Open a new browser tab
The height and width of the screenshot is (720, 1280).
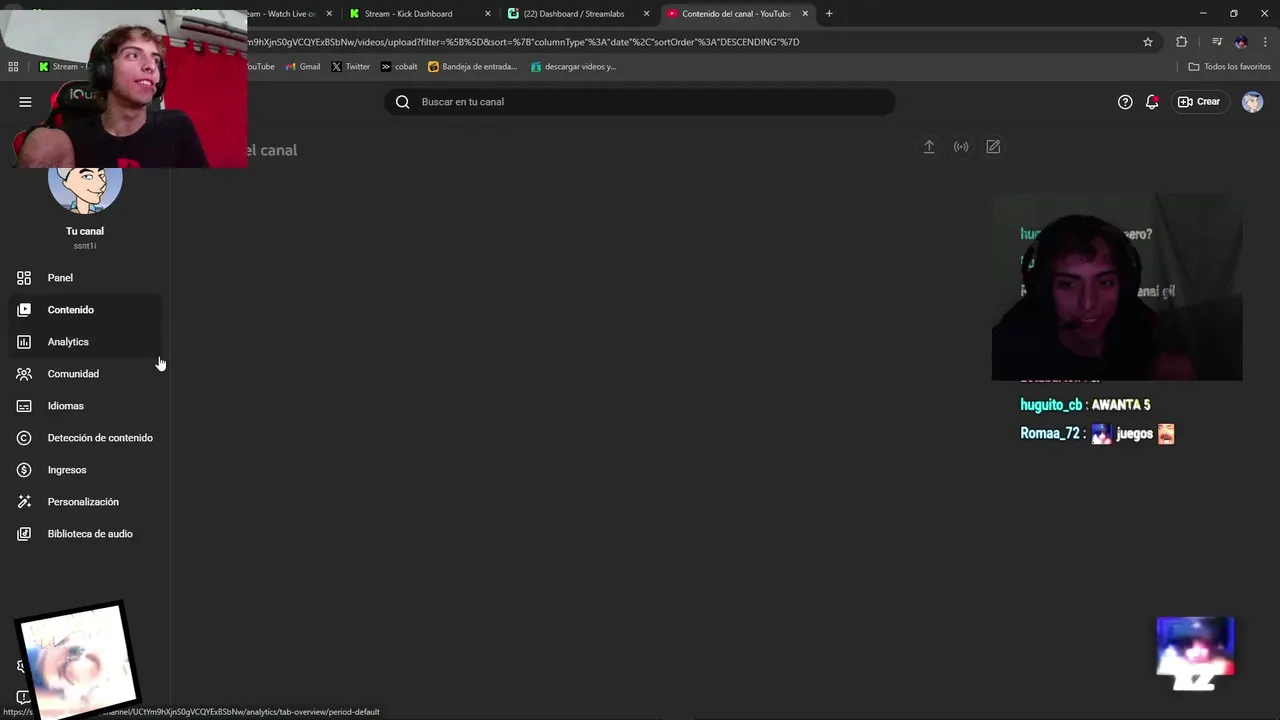pos(829,14)
